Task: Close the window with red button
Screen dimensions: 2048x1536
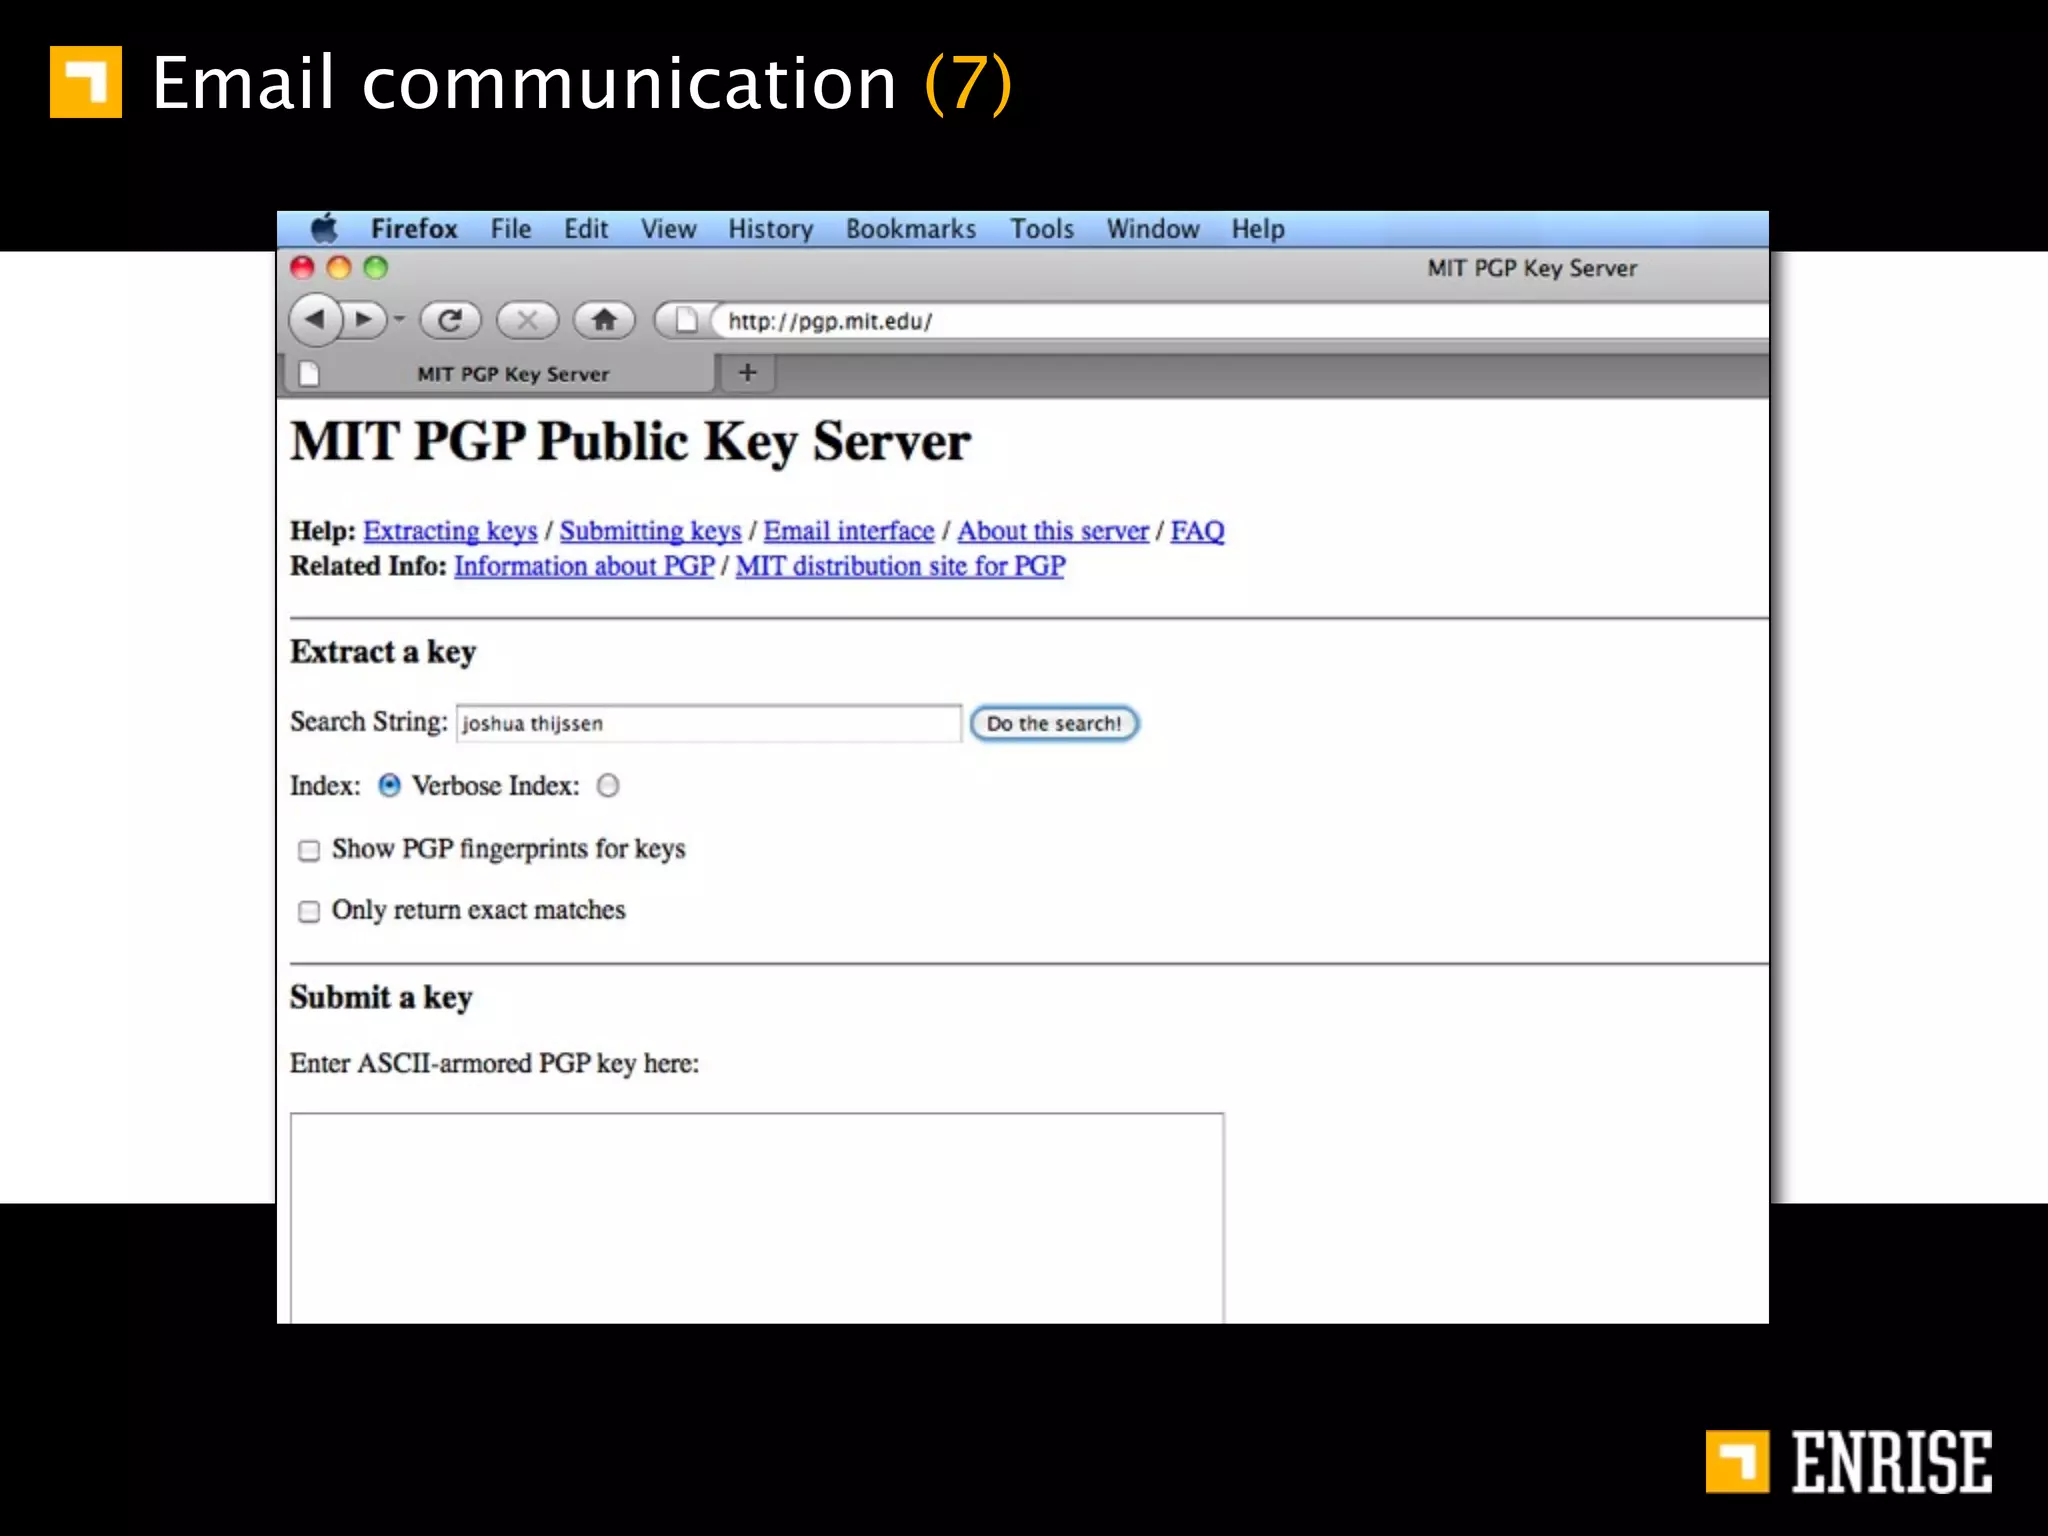Action: pyautogui.click(x=302, y=267)
